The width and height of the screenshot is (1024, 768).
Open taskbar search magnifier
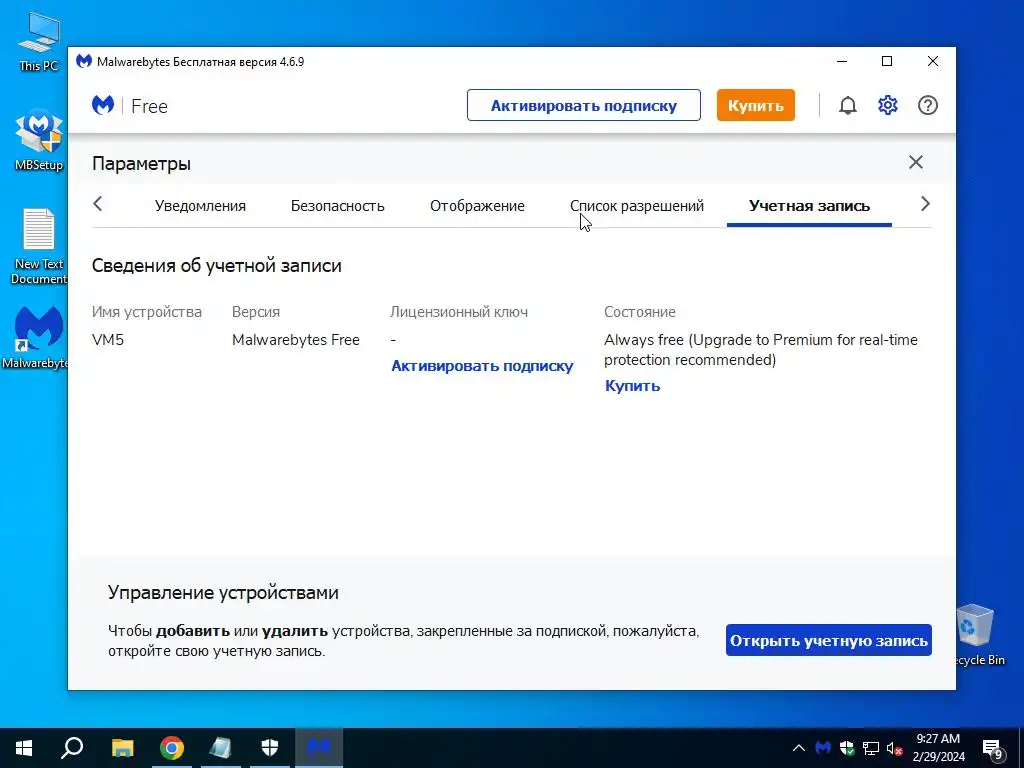72,748
